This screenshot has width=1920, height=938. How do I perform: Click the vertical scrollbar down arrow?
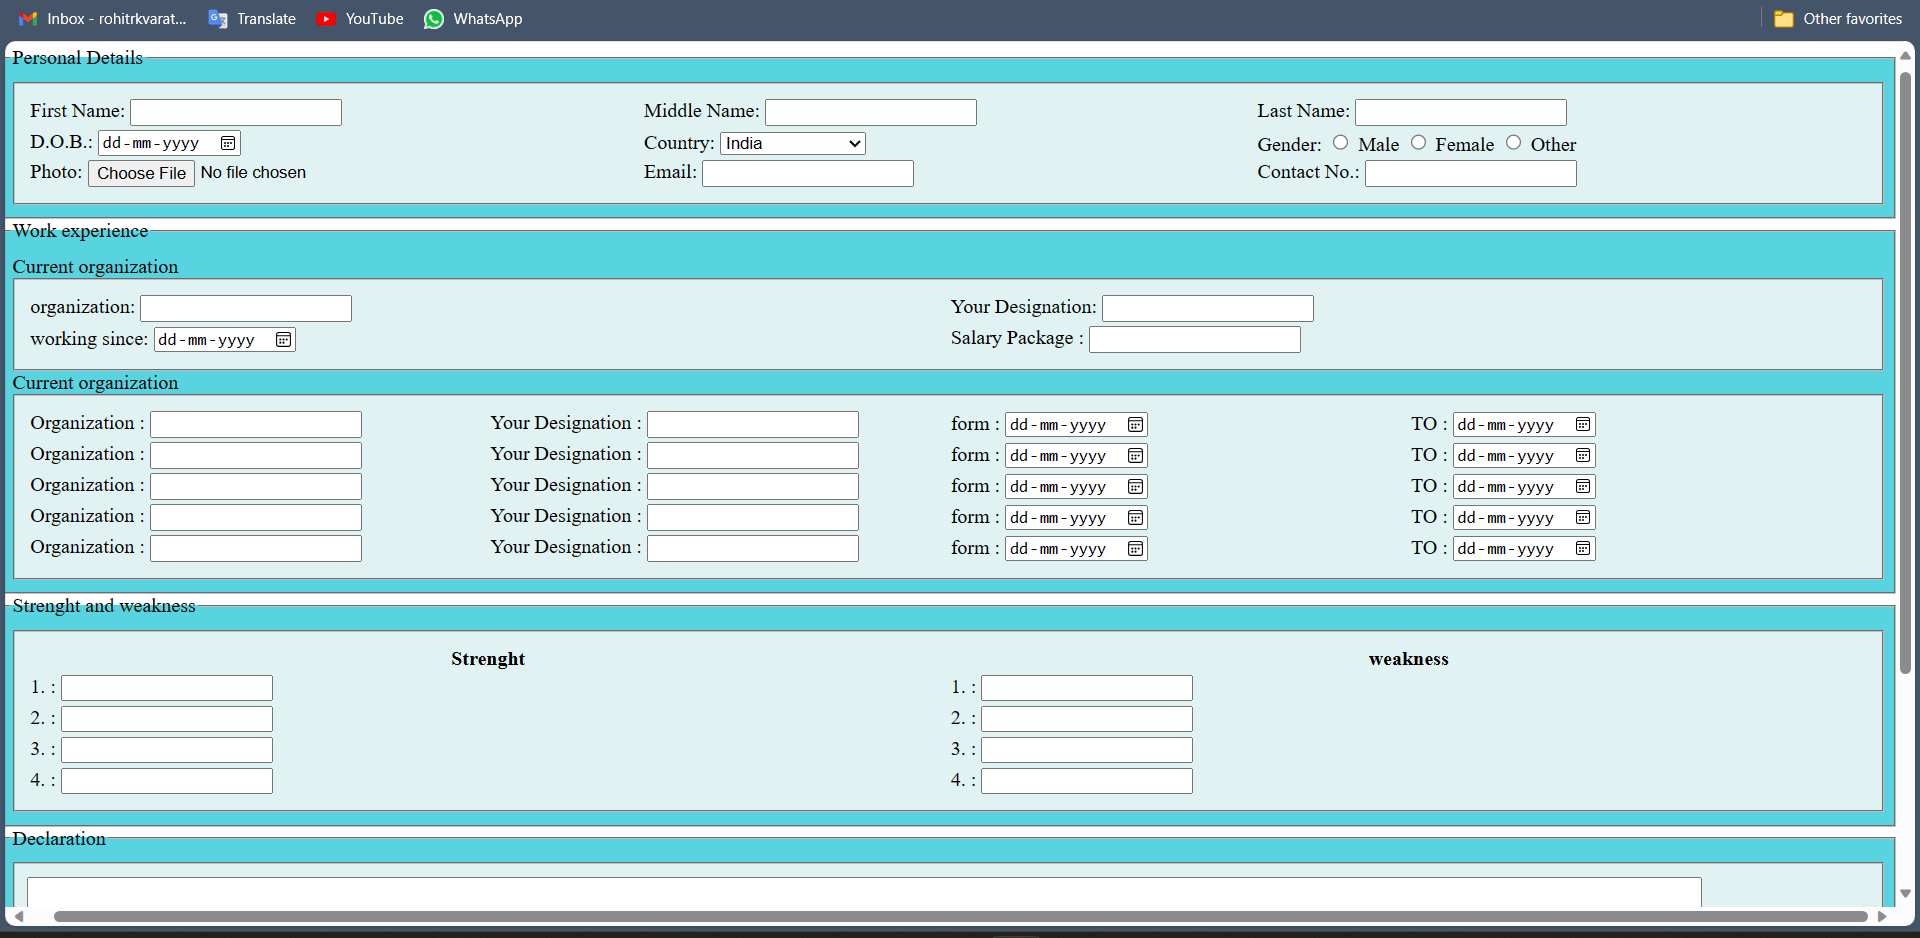(1905, 893)
